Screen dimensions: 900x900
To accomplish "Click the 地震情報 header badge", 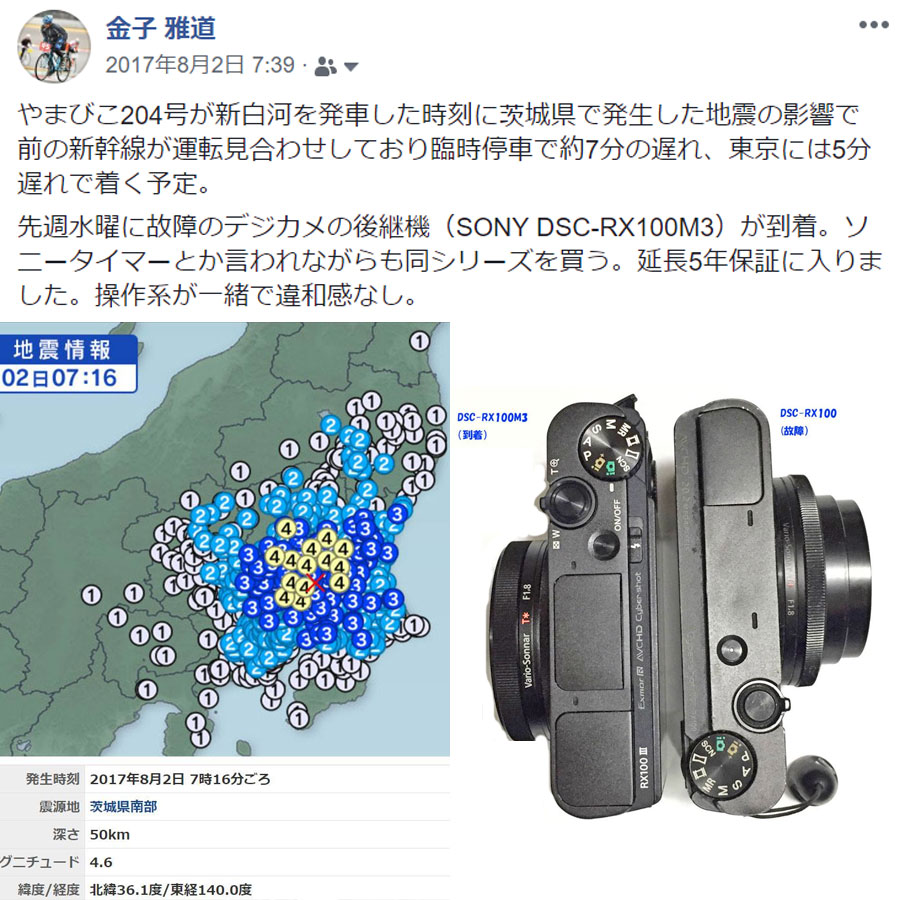I will 62,349.
